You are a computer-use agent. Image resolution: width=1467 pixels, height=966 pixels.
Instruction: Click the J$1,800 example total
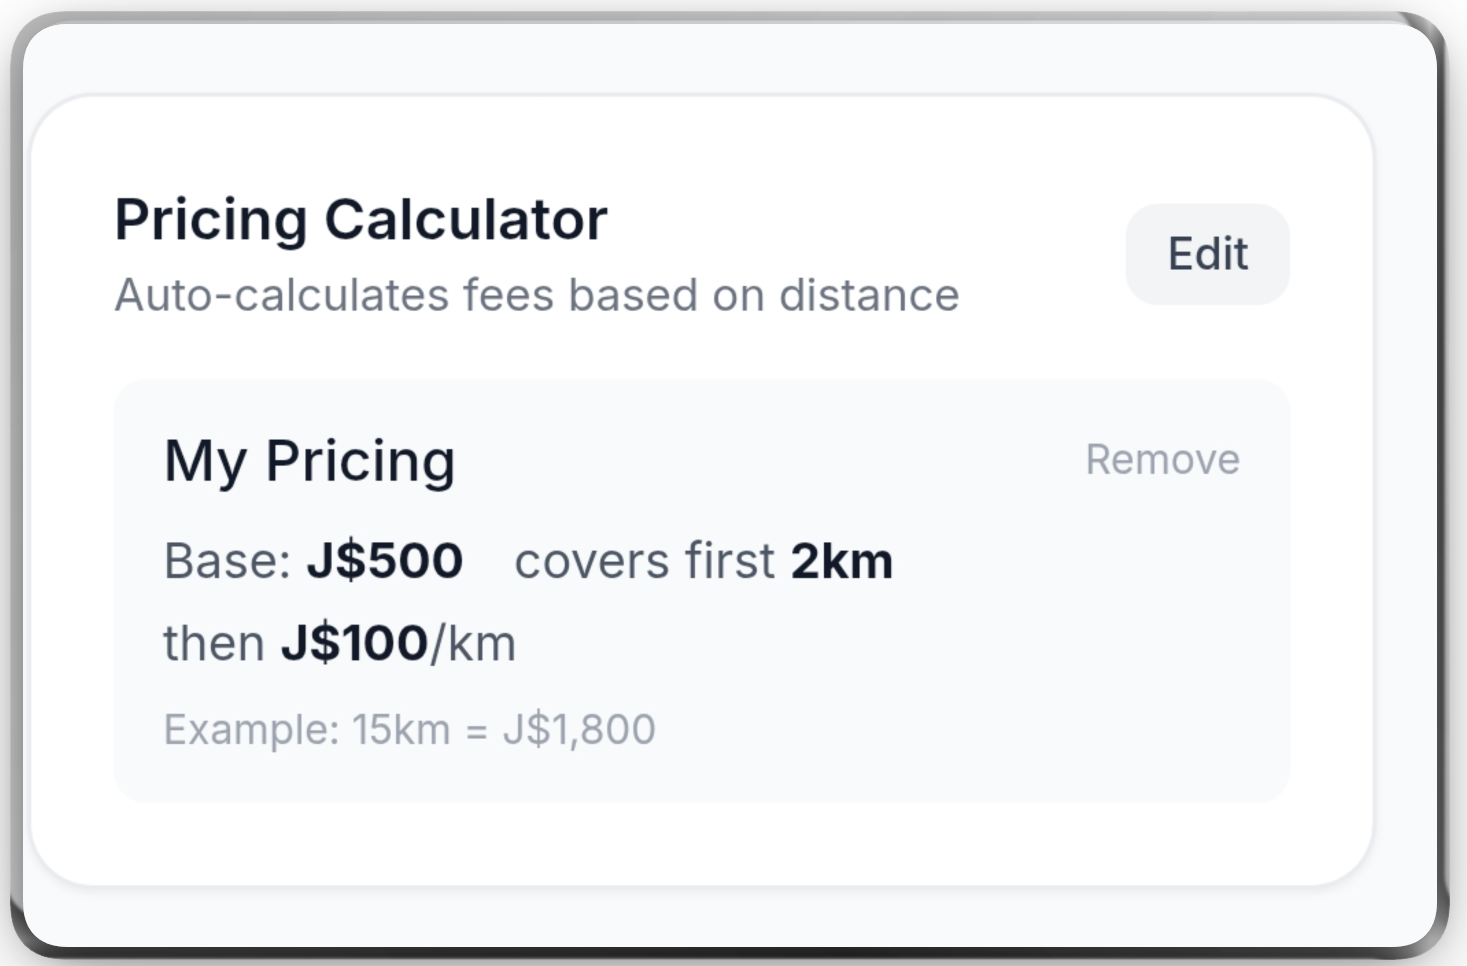580,728
